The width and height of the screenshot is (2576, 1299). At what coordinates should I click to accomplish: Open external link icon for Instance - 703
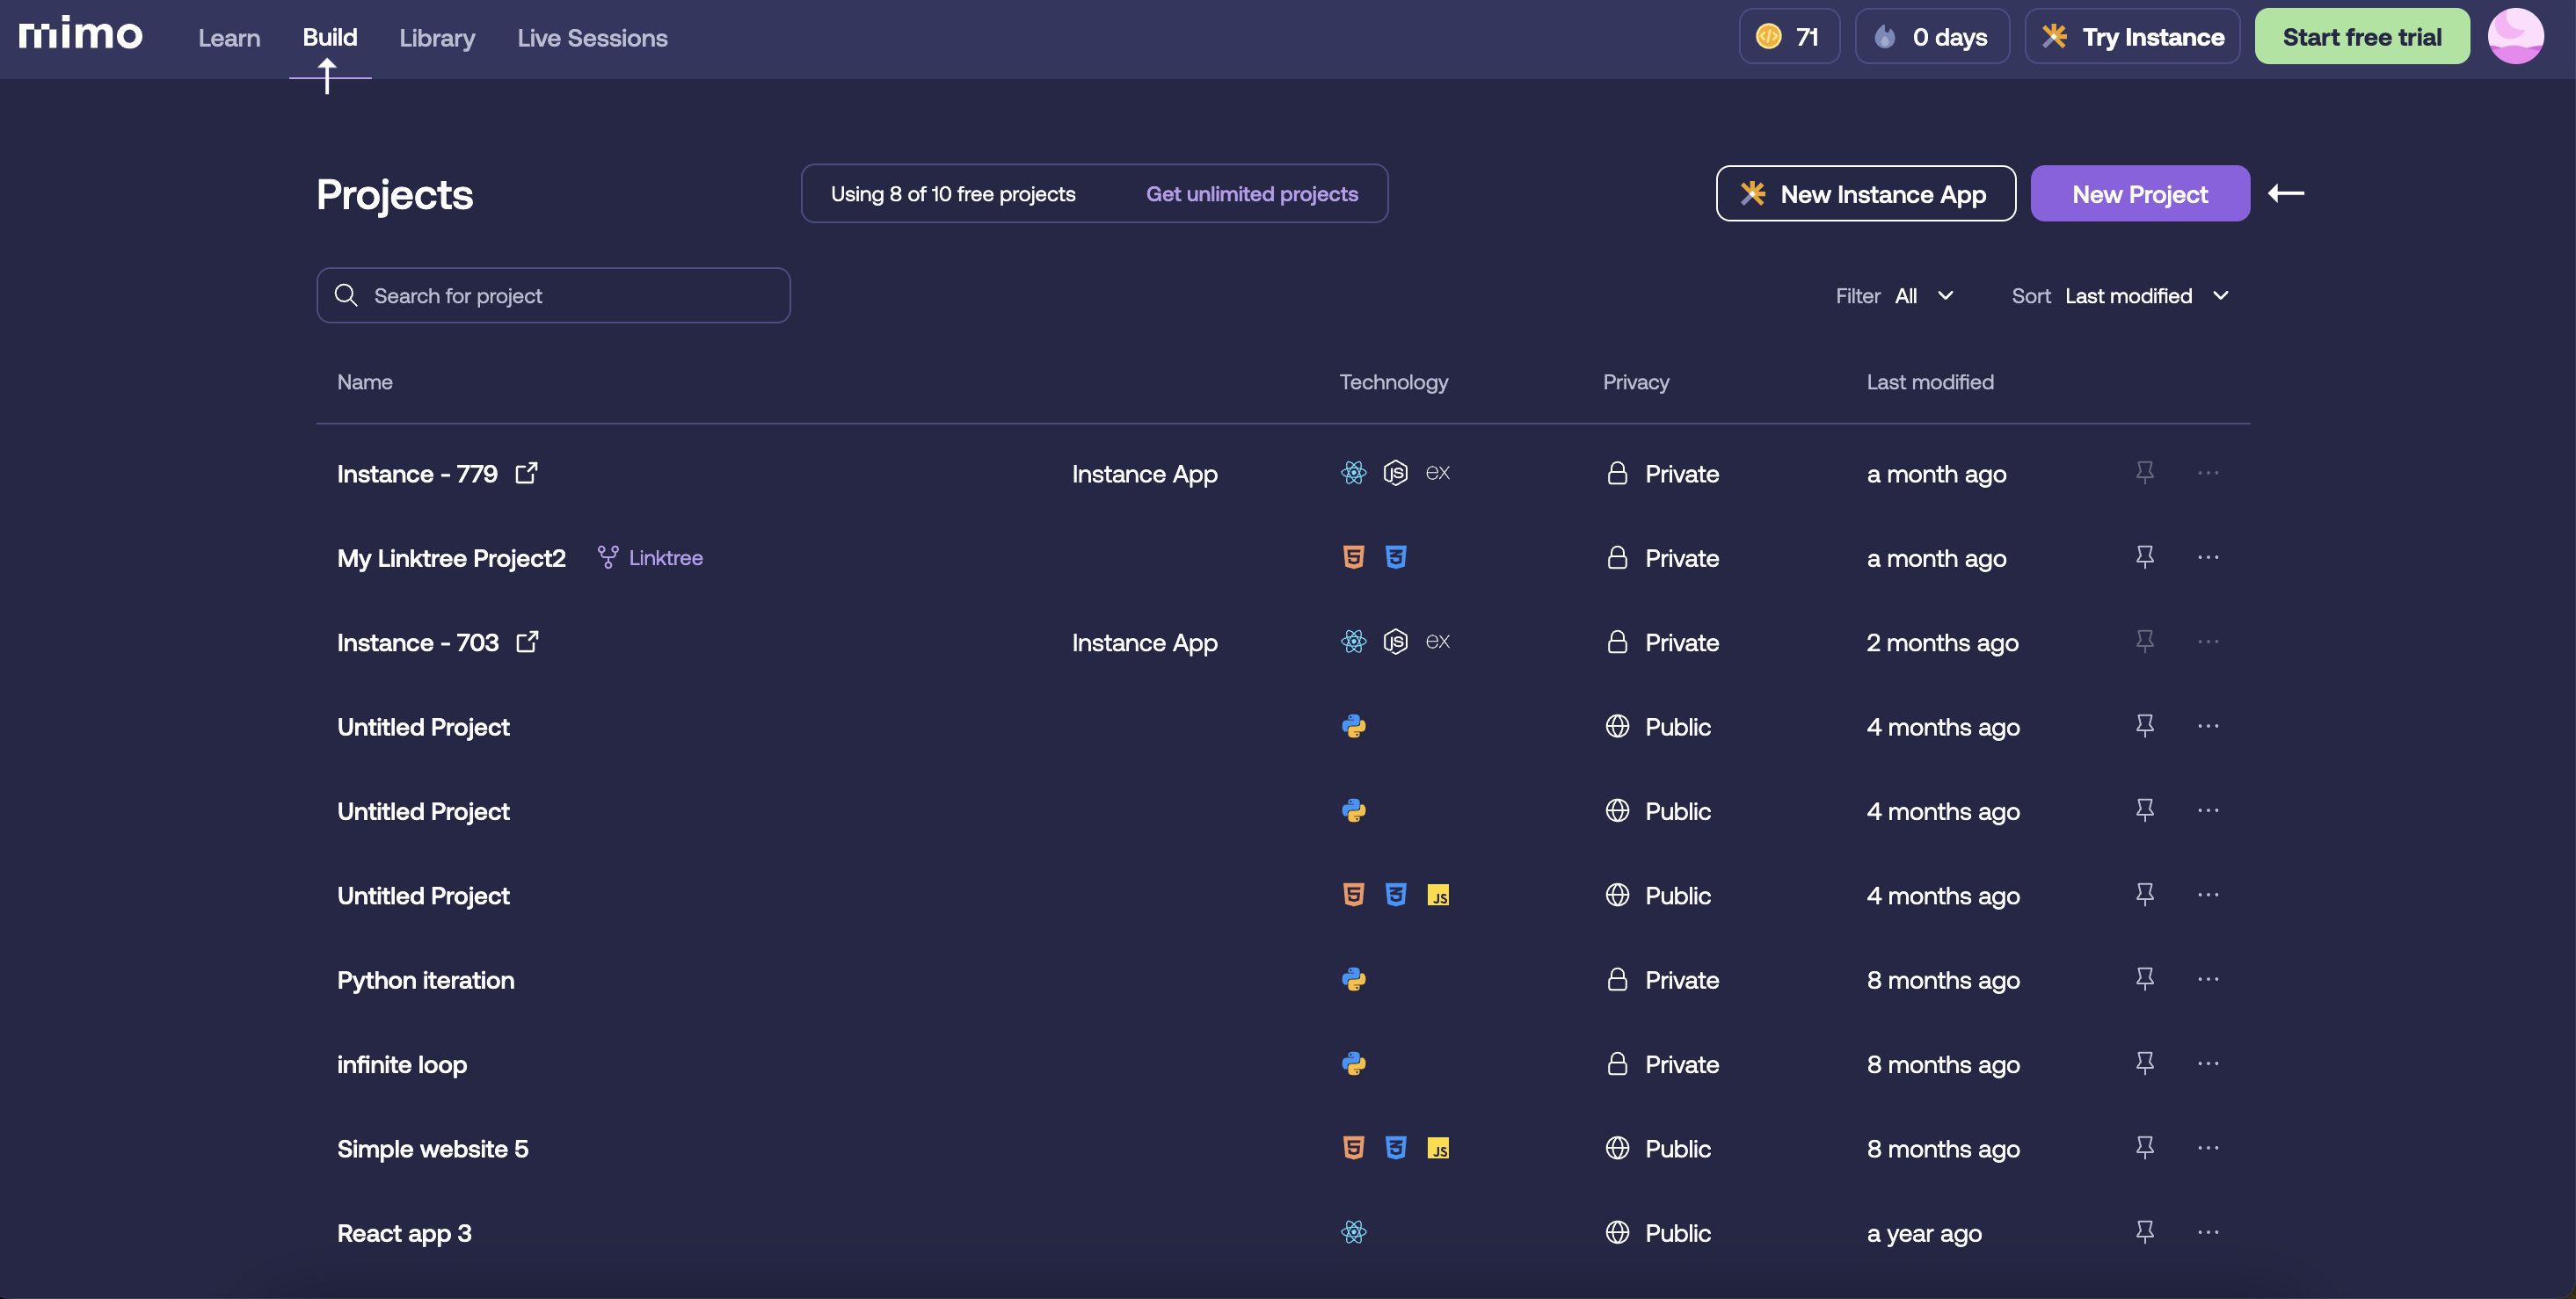click(527, 642)
